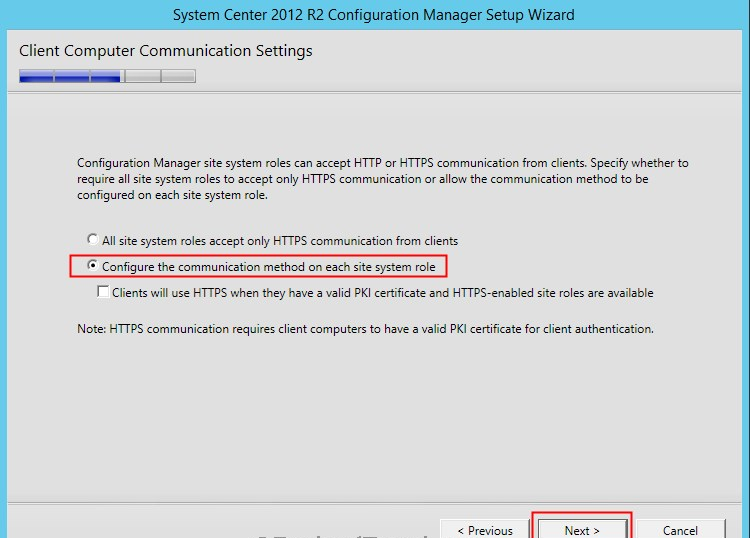Screen dimensions: 750x538
Task: Click the wizard progress bar
Action: point(108,76)
